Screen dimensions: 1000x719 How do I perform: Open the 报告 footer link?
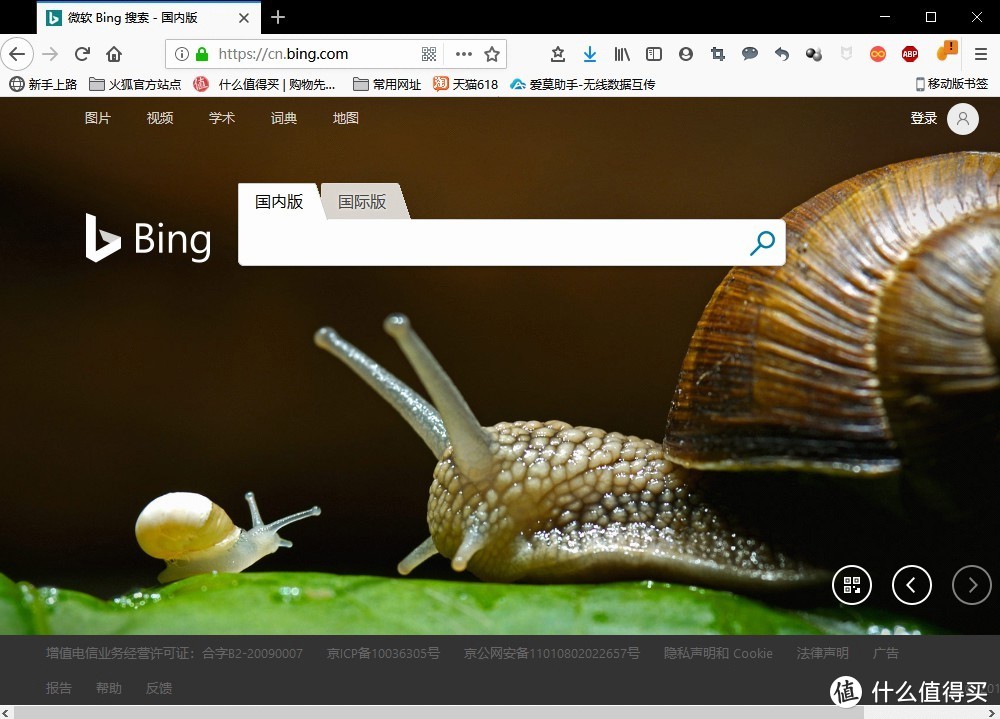[x=59, y=688]
